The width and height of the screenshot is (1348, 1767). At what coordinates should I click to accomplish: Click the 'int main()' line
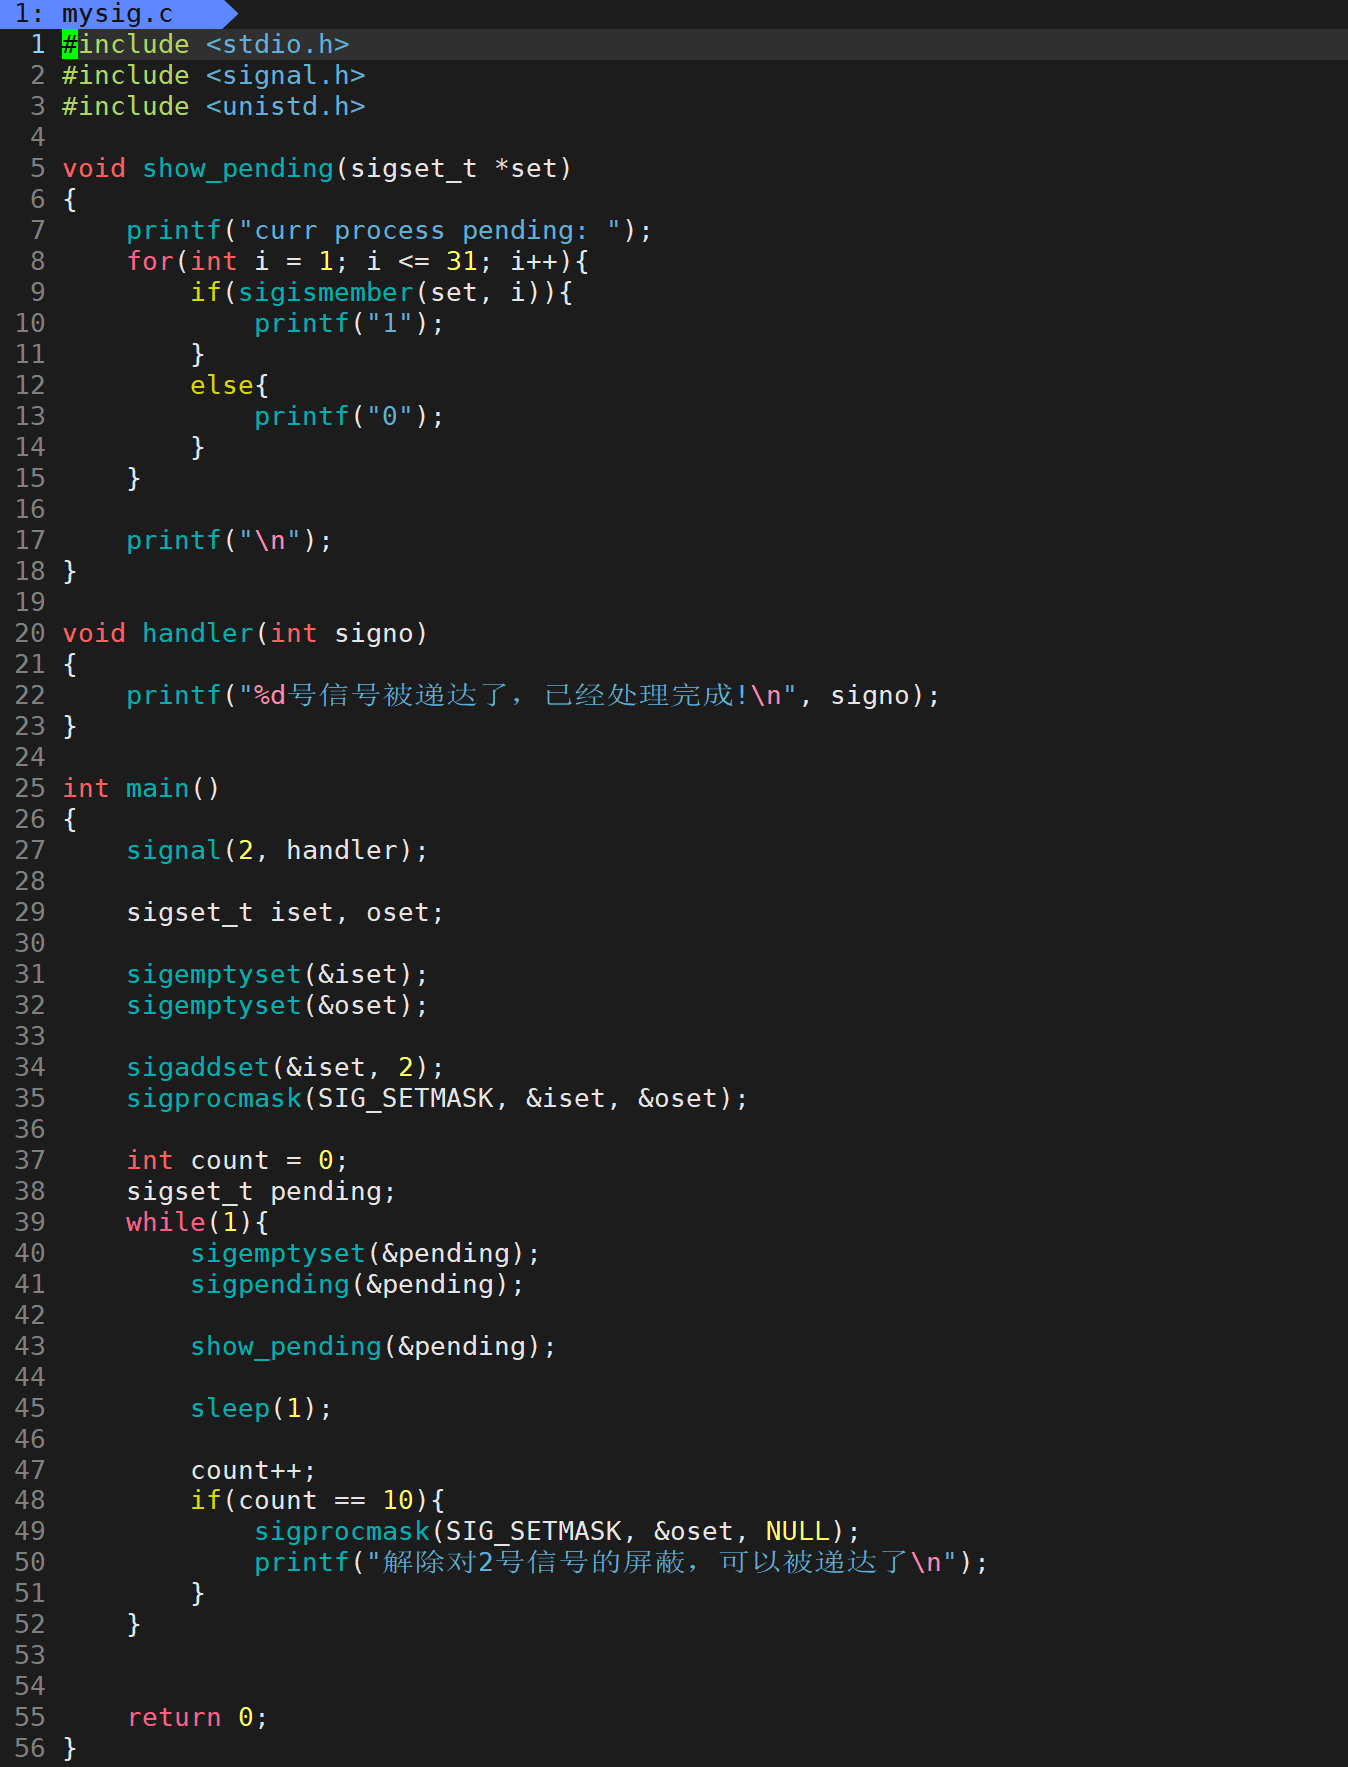[x=141, y=788]
